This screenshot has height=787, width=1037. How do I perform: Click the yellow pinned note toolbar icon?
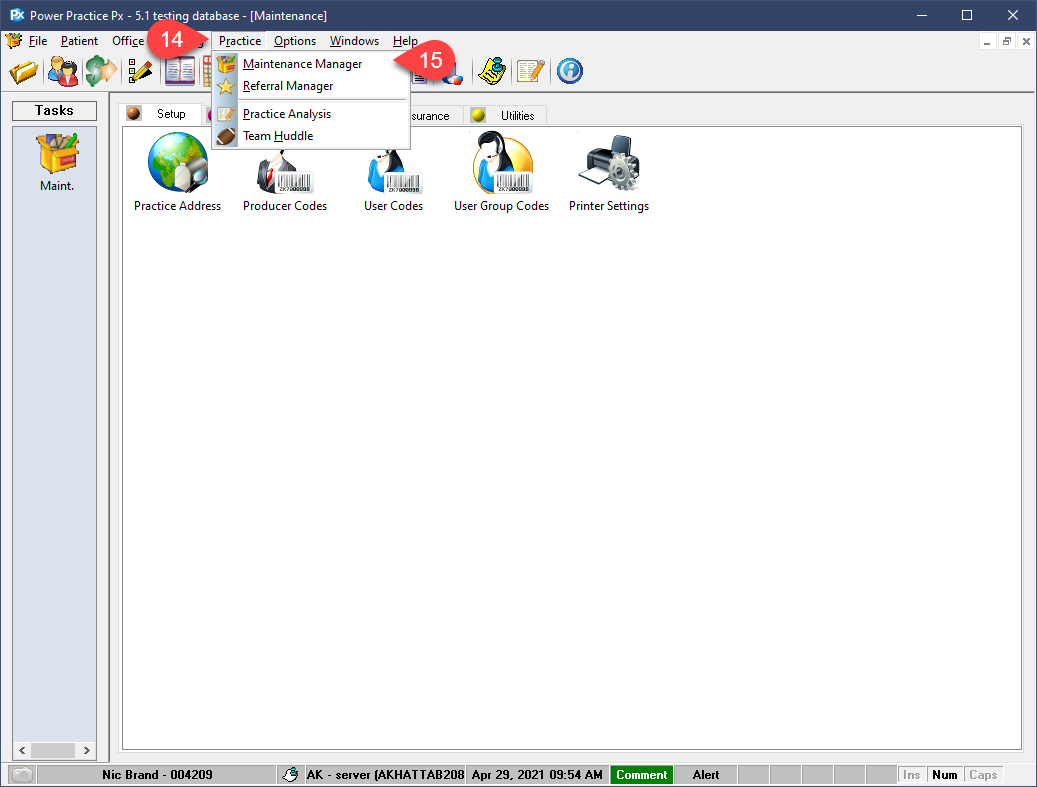click(491, 71)
